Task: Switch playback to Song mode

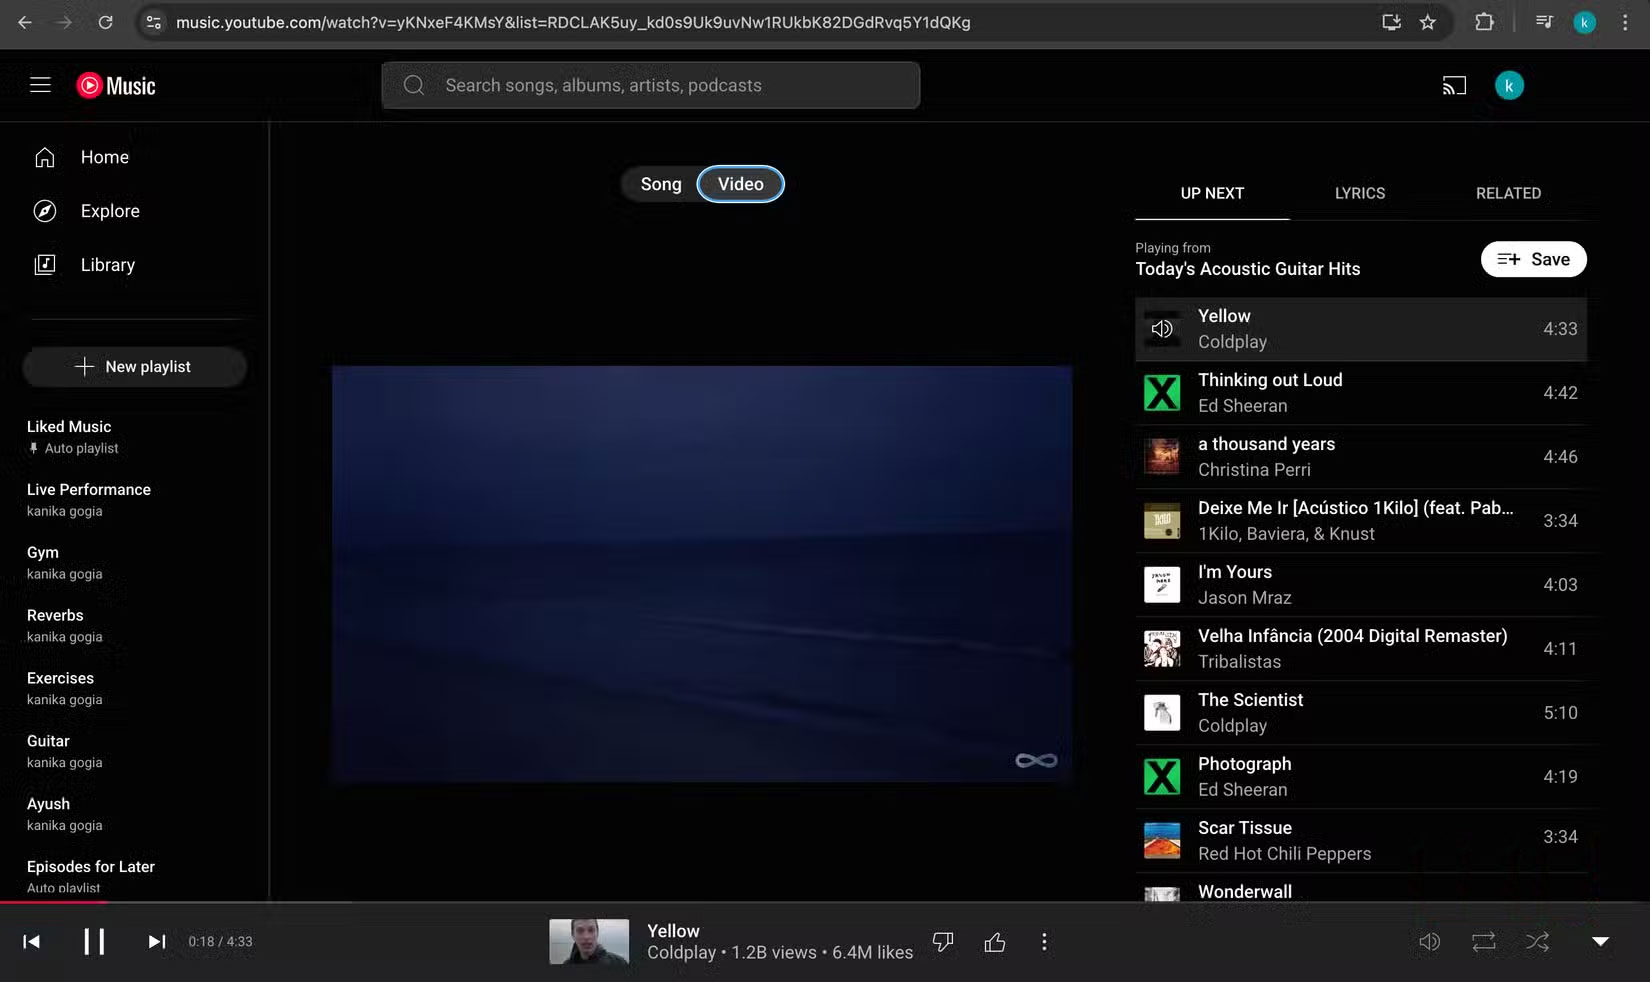Action: 660,184
